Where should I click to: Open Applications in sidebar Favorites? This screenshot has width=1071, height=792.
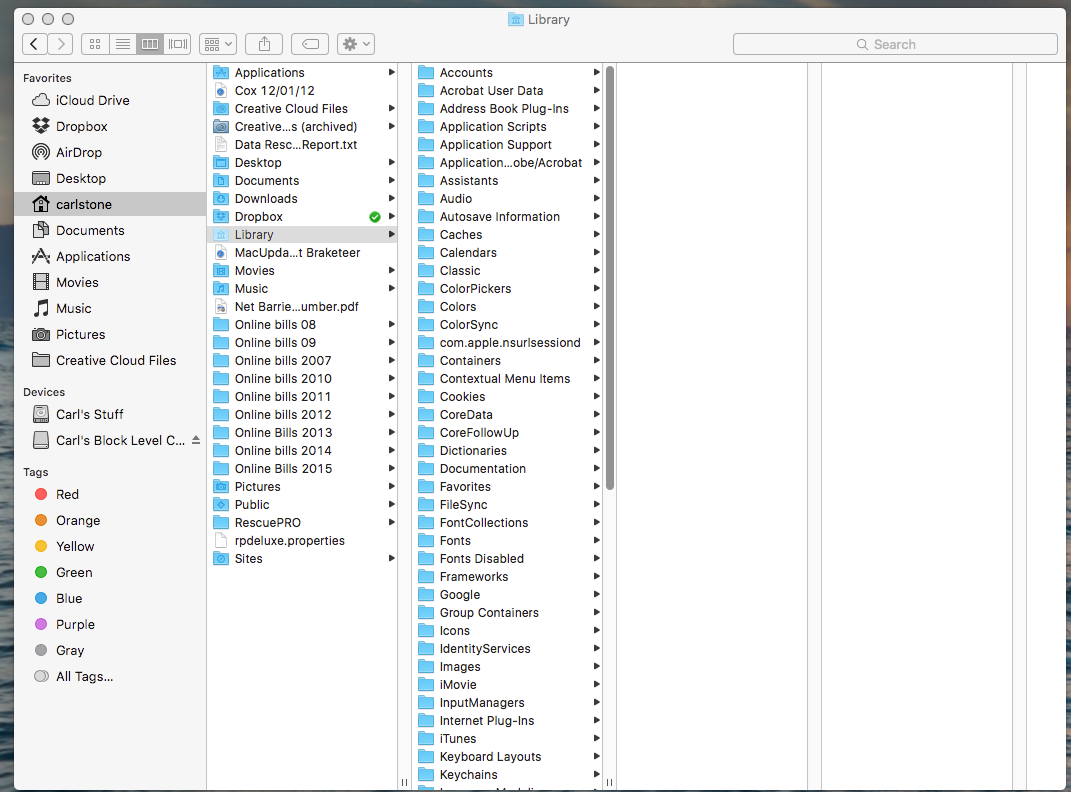tap(110, 256)
